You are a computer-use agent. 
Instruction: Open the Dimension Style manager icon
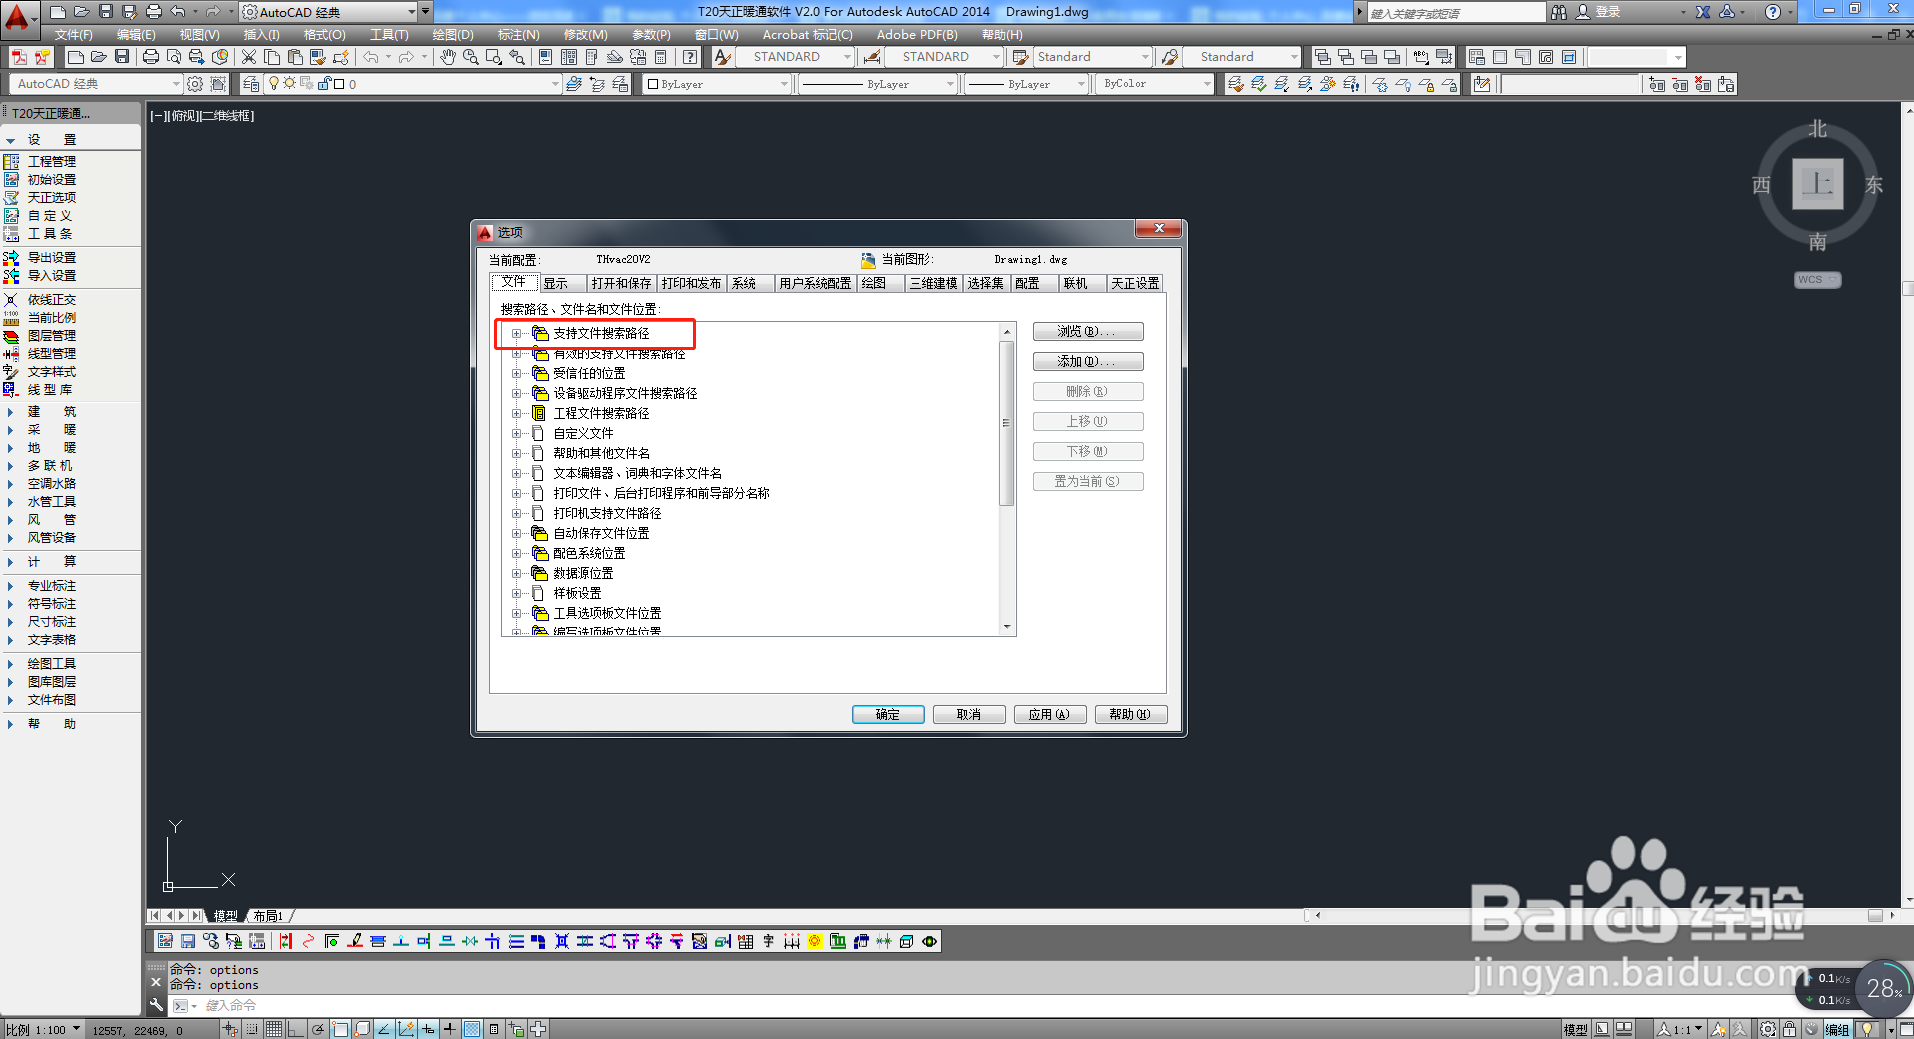[872, 57]
